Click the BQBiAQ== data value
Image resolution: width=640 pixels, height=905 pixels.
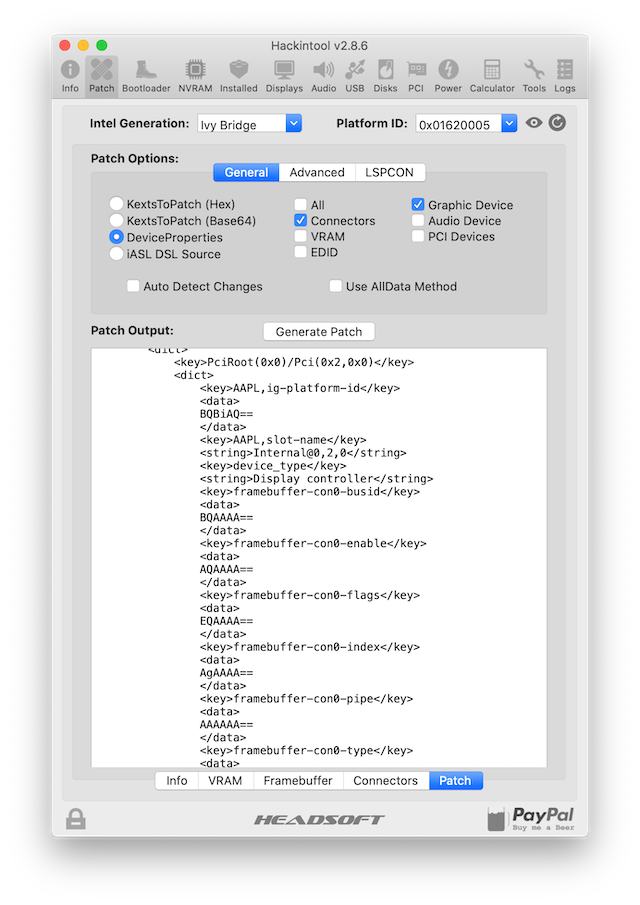coord(226,414)
